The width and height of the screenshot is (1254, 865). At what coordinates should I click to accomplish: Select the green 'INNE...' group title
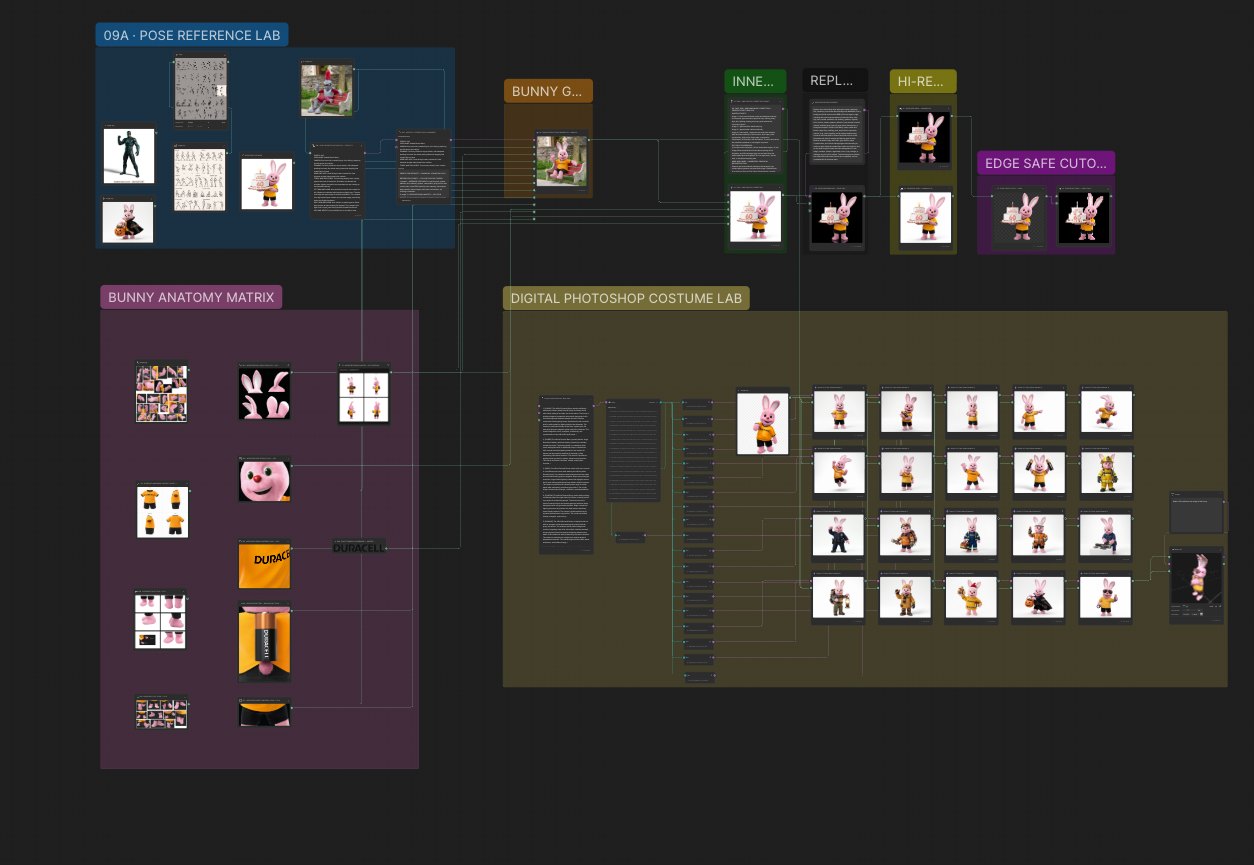point(753,81)
